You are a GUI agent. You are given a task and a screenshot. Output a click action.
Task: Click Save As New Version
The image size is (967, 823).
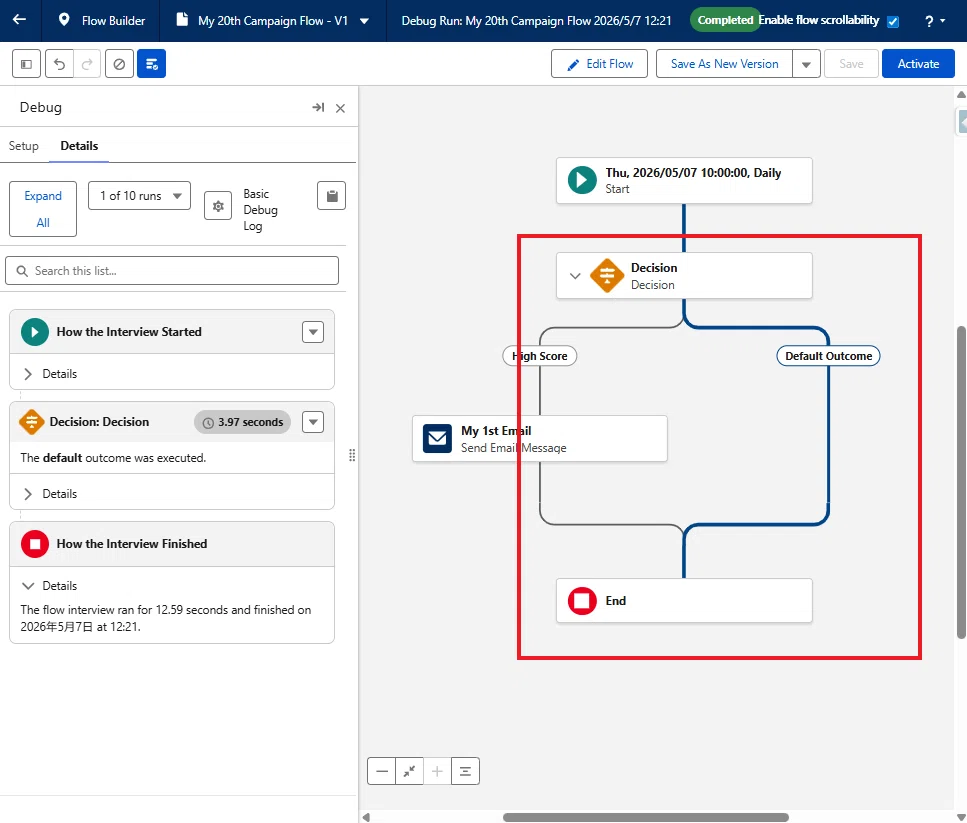tap(724, 63)
